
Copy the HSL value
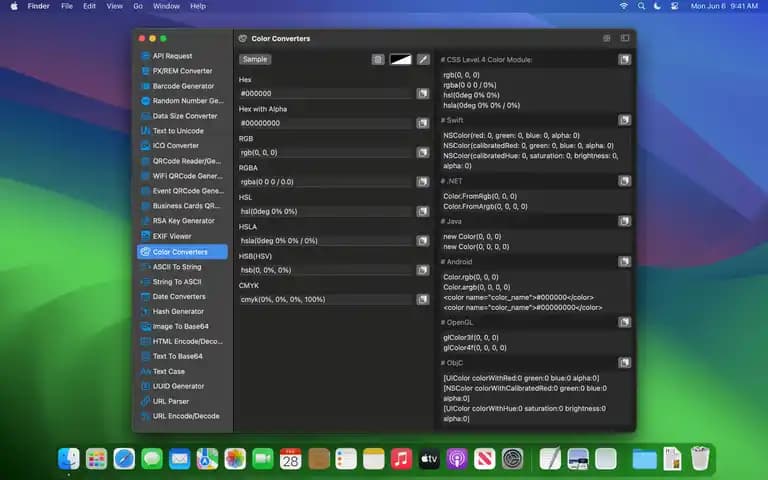click(423, 211)
